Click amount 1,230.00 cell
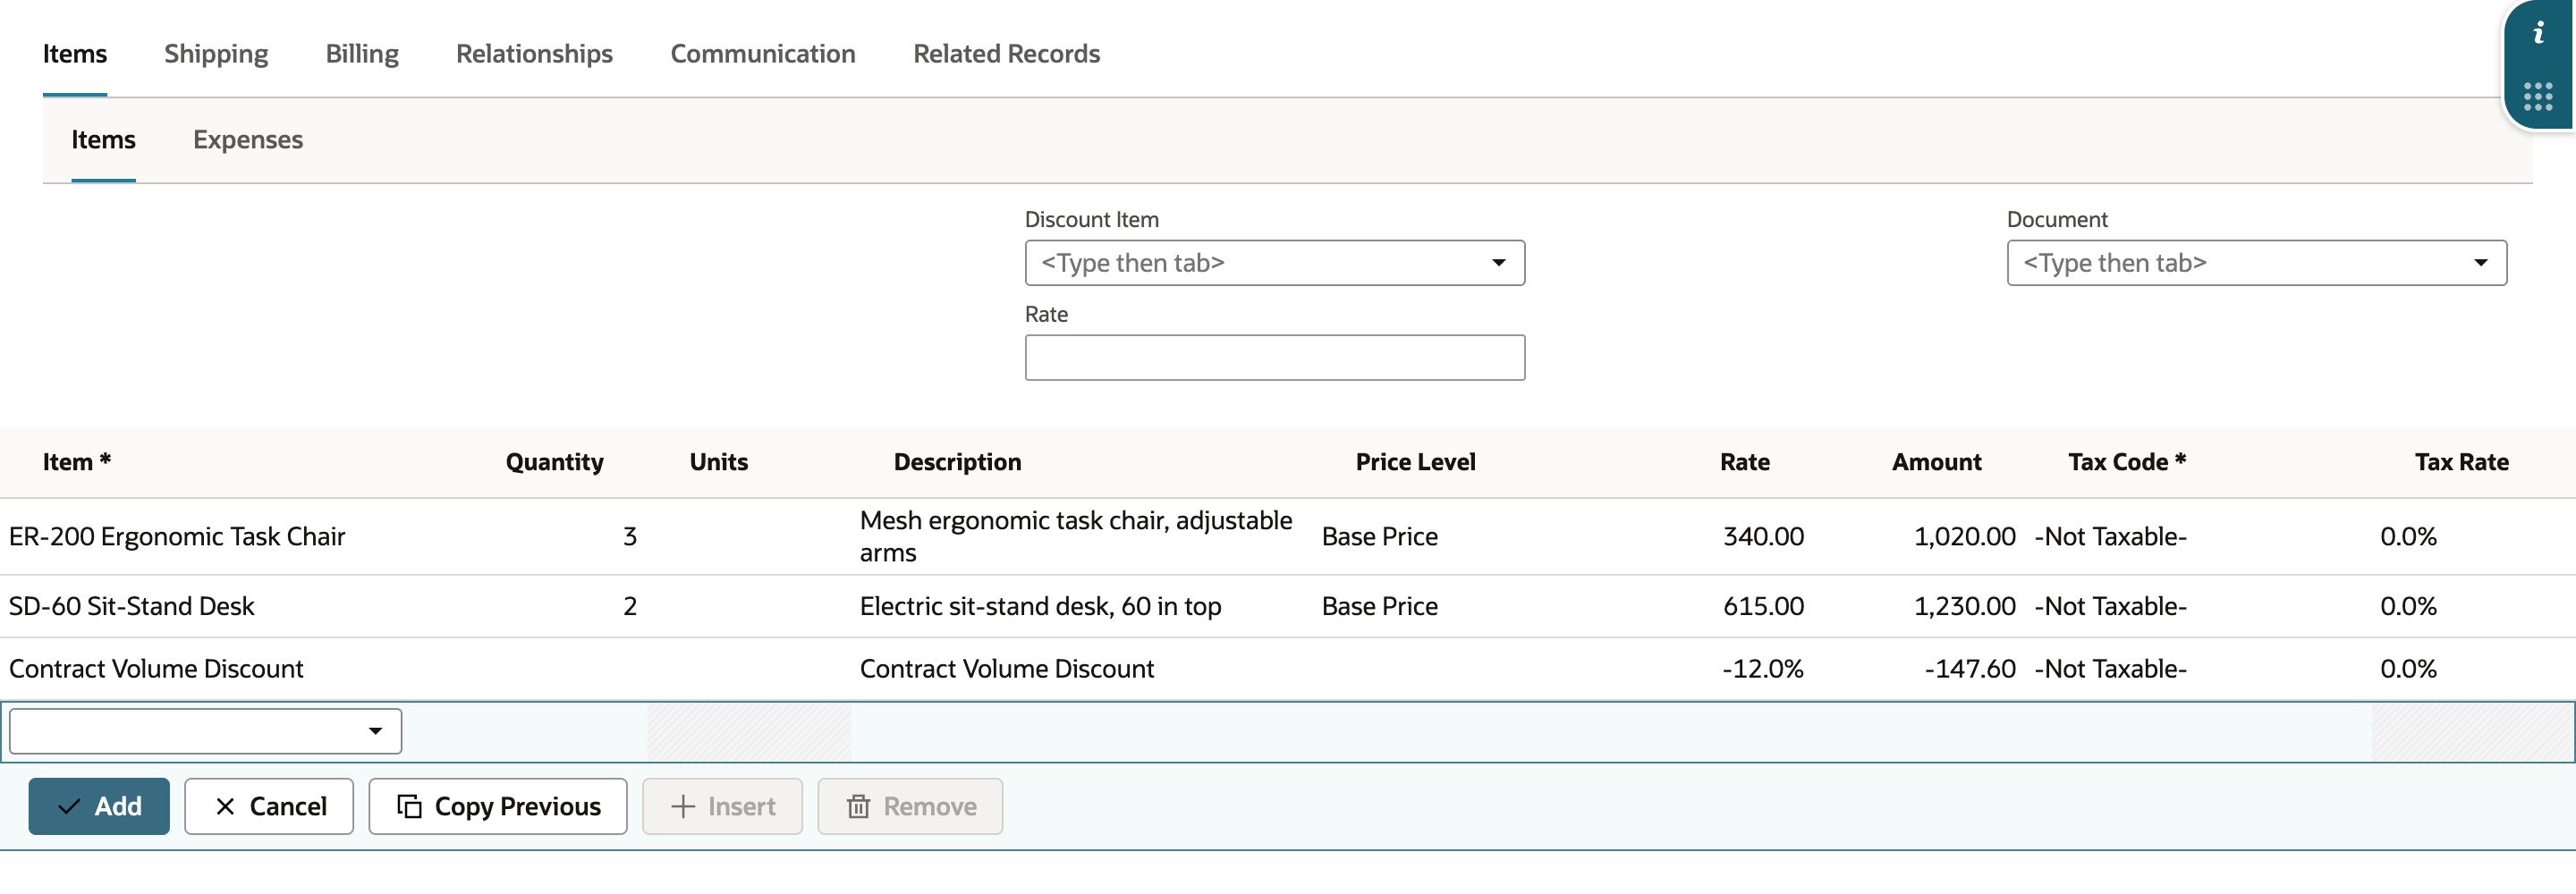 tap(1964, 606)
